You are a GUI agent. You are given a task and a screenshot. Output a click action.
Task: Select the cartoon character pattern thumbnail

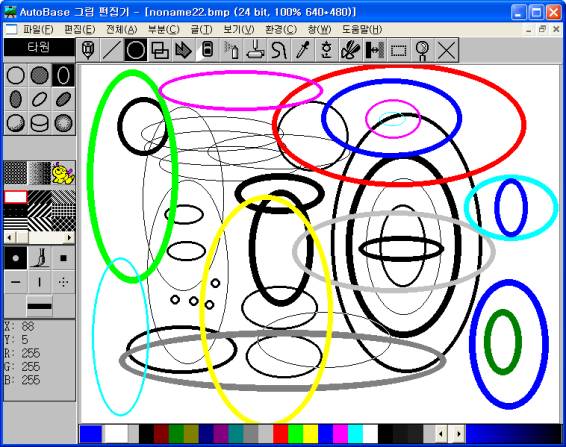click(63, 173)
